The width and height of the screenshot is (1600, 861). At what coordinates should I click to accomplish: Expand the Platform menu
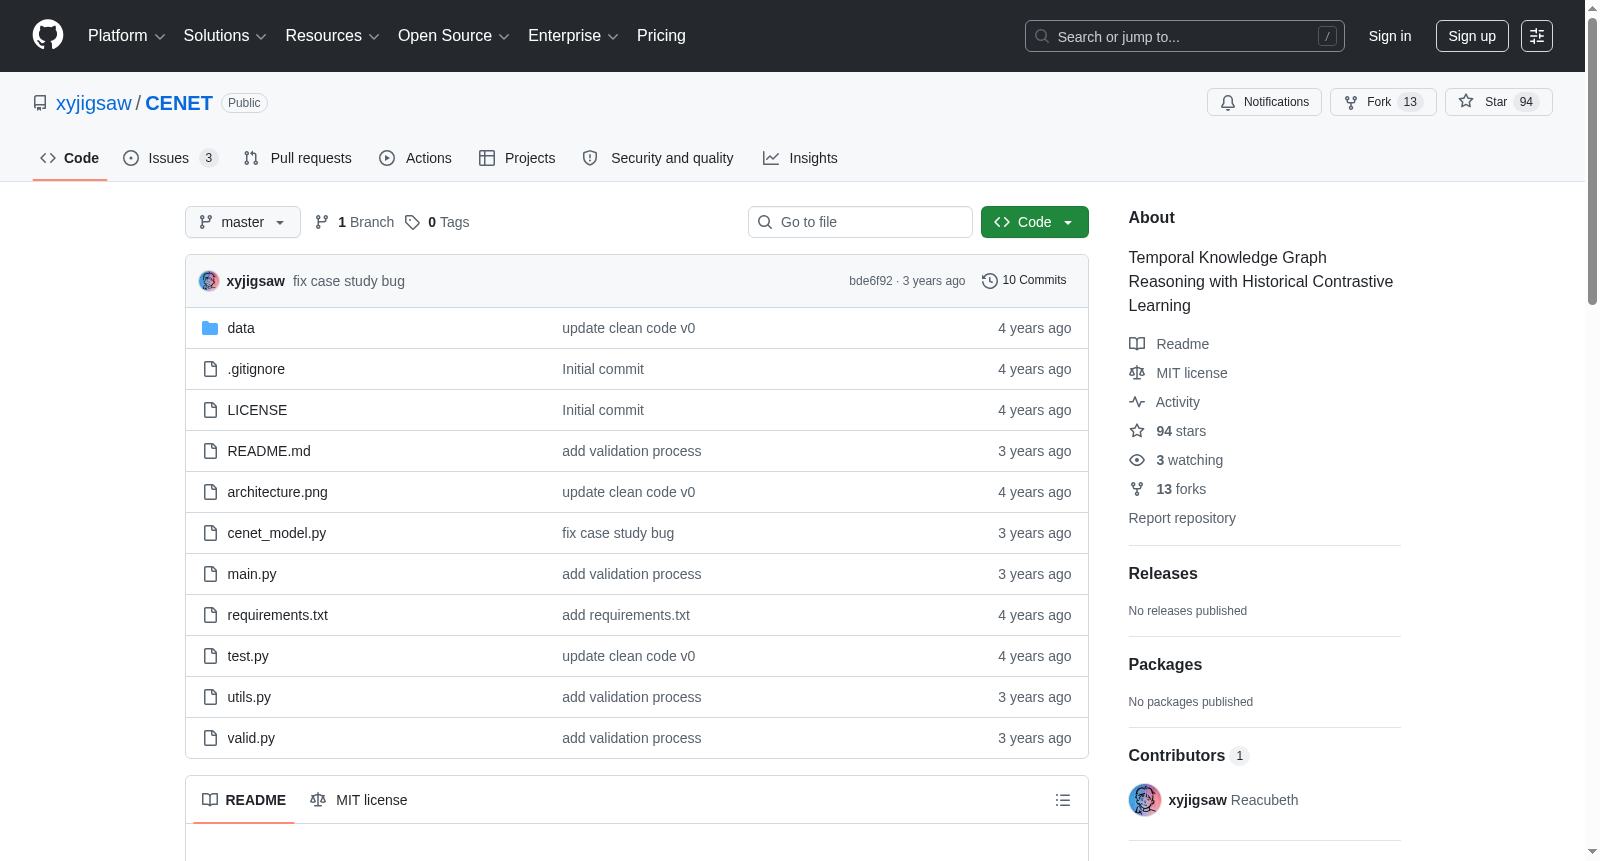[x=127, y=36]
